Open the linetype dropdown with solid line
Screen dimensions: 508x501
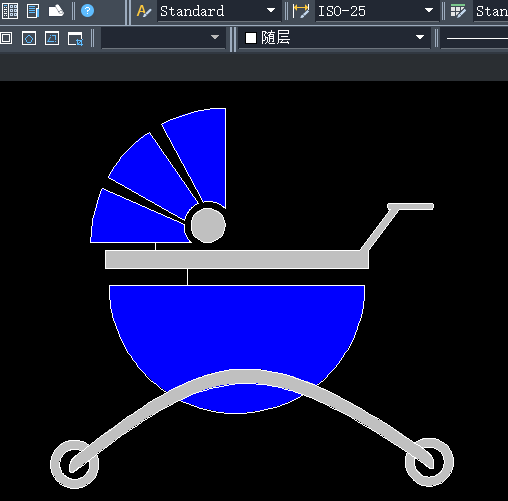(474, 38)
